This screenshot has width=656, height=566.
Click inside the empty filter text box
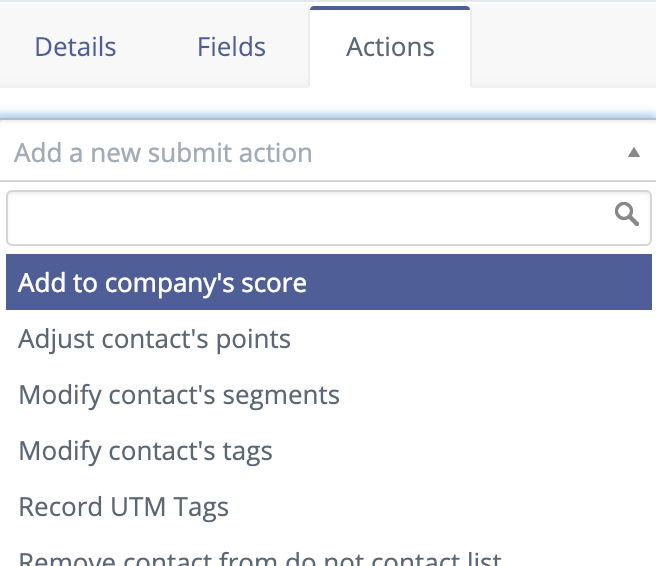(x=329, y=218)
